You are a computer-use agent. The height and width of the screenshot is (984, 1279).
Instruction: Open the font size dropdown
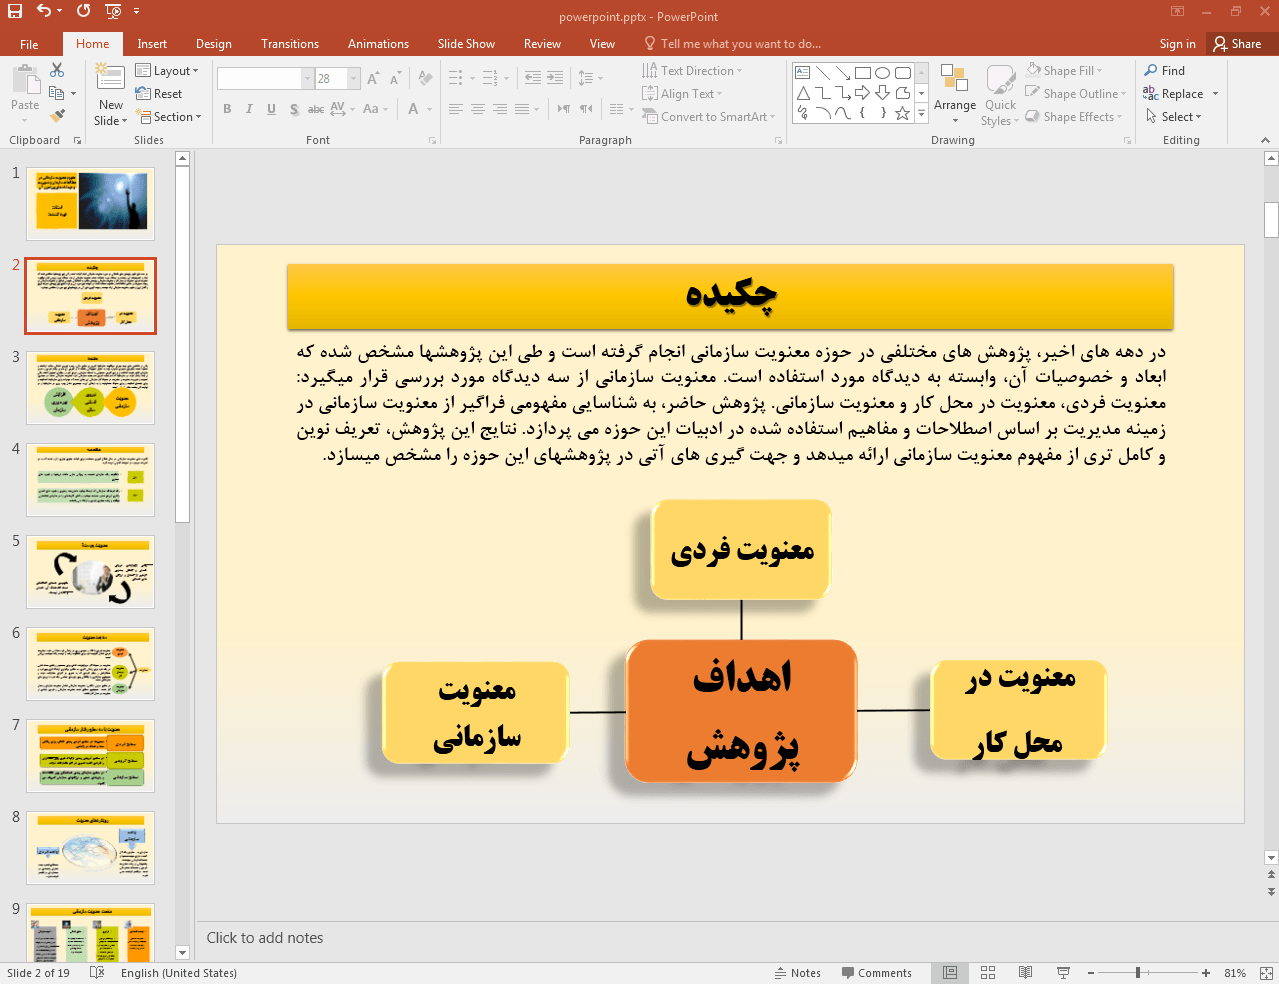353,78
